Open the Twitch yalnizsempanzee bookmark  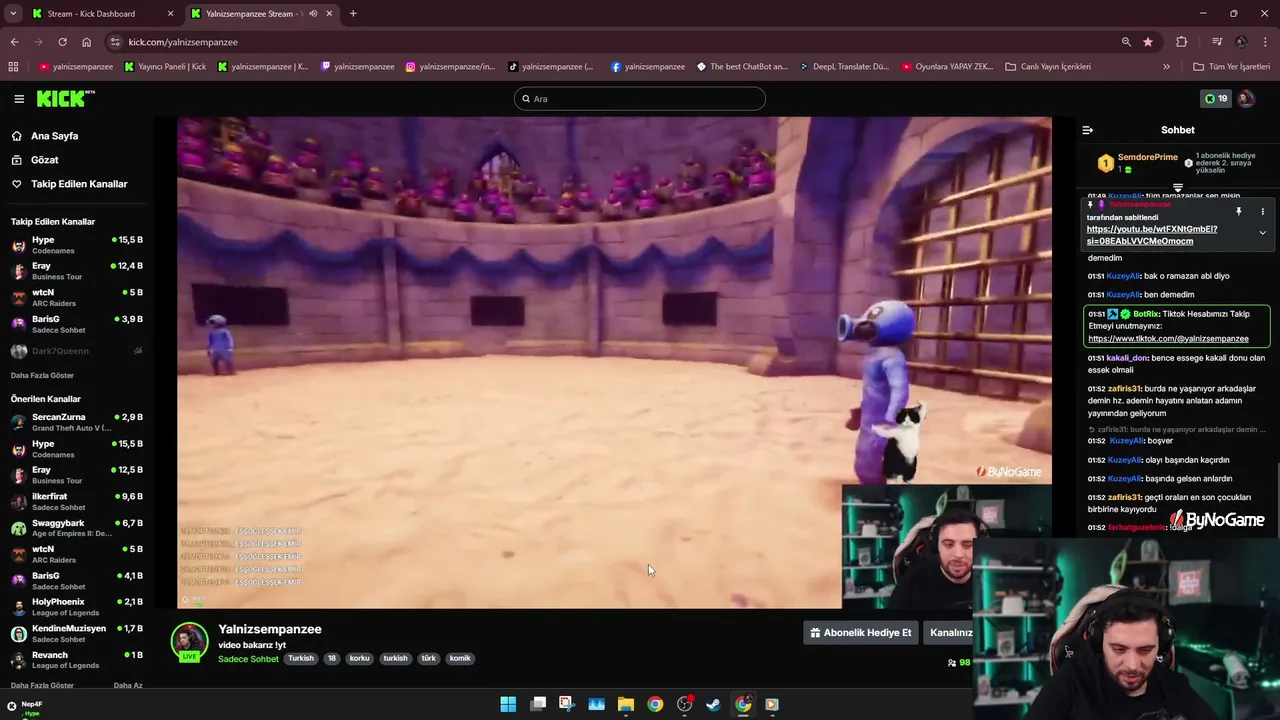(358, 67)
